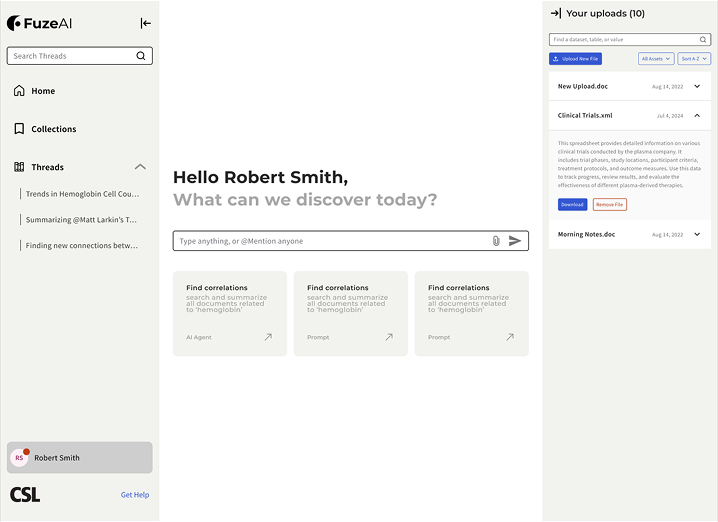Collapse the Your uploads panel arrow icon
The width and height of the screenshot is (718, 522).
pyautogui.click(x=556, y=14)
